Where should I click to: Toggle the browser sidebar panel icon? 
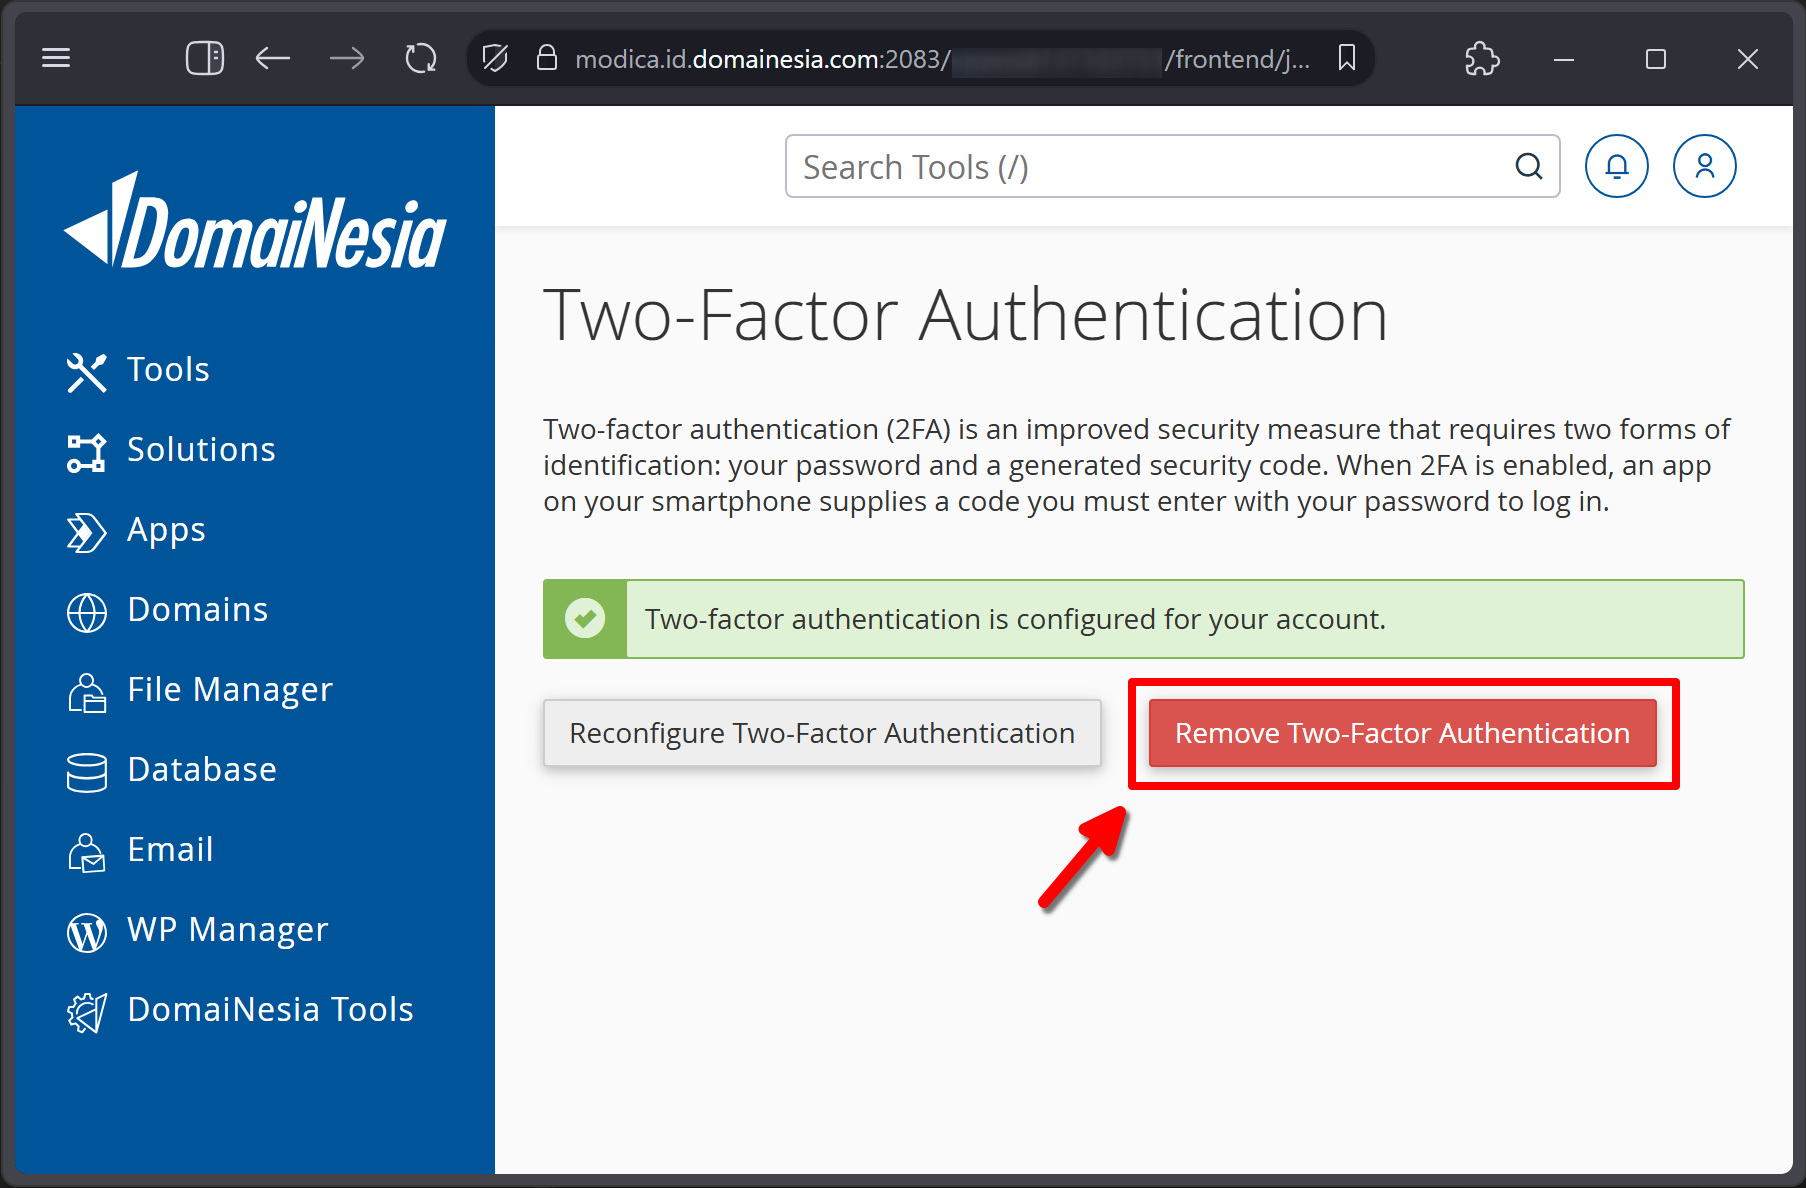[205, 58]
